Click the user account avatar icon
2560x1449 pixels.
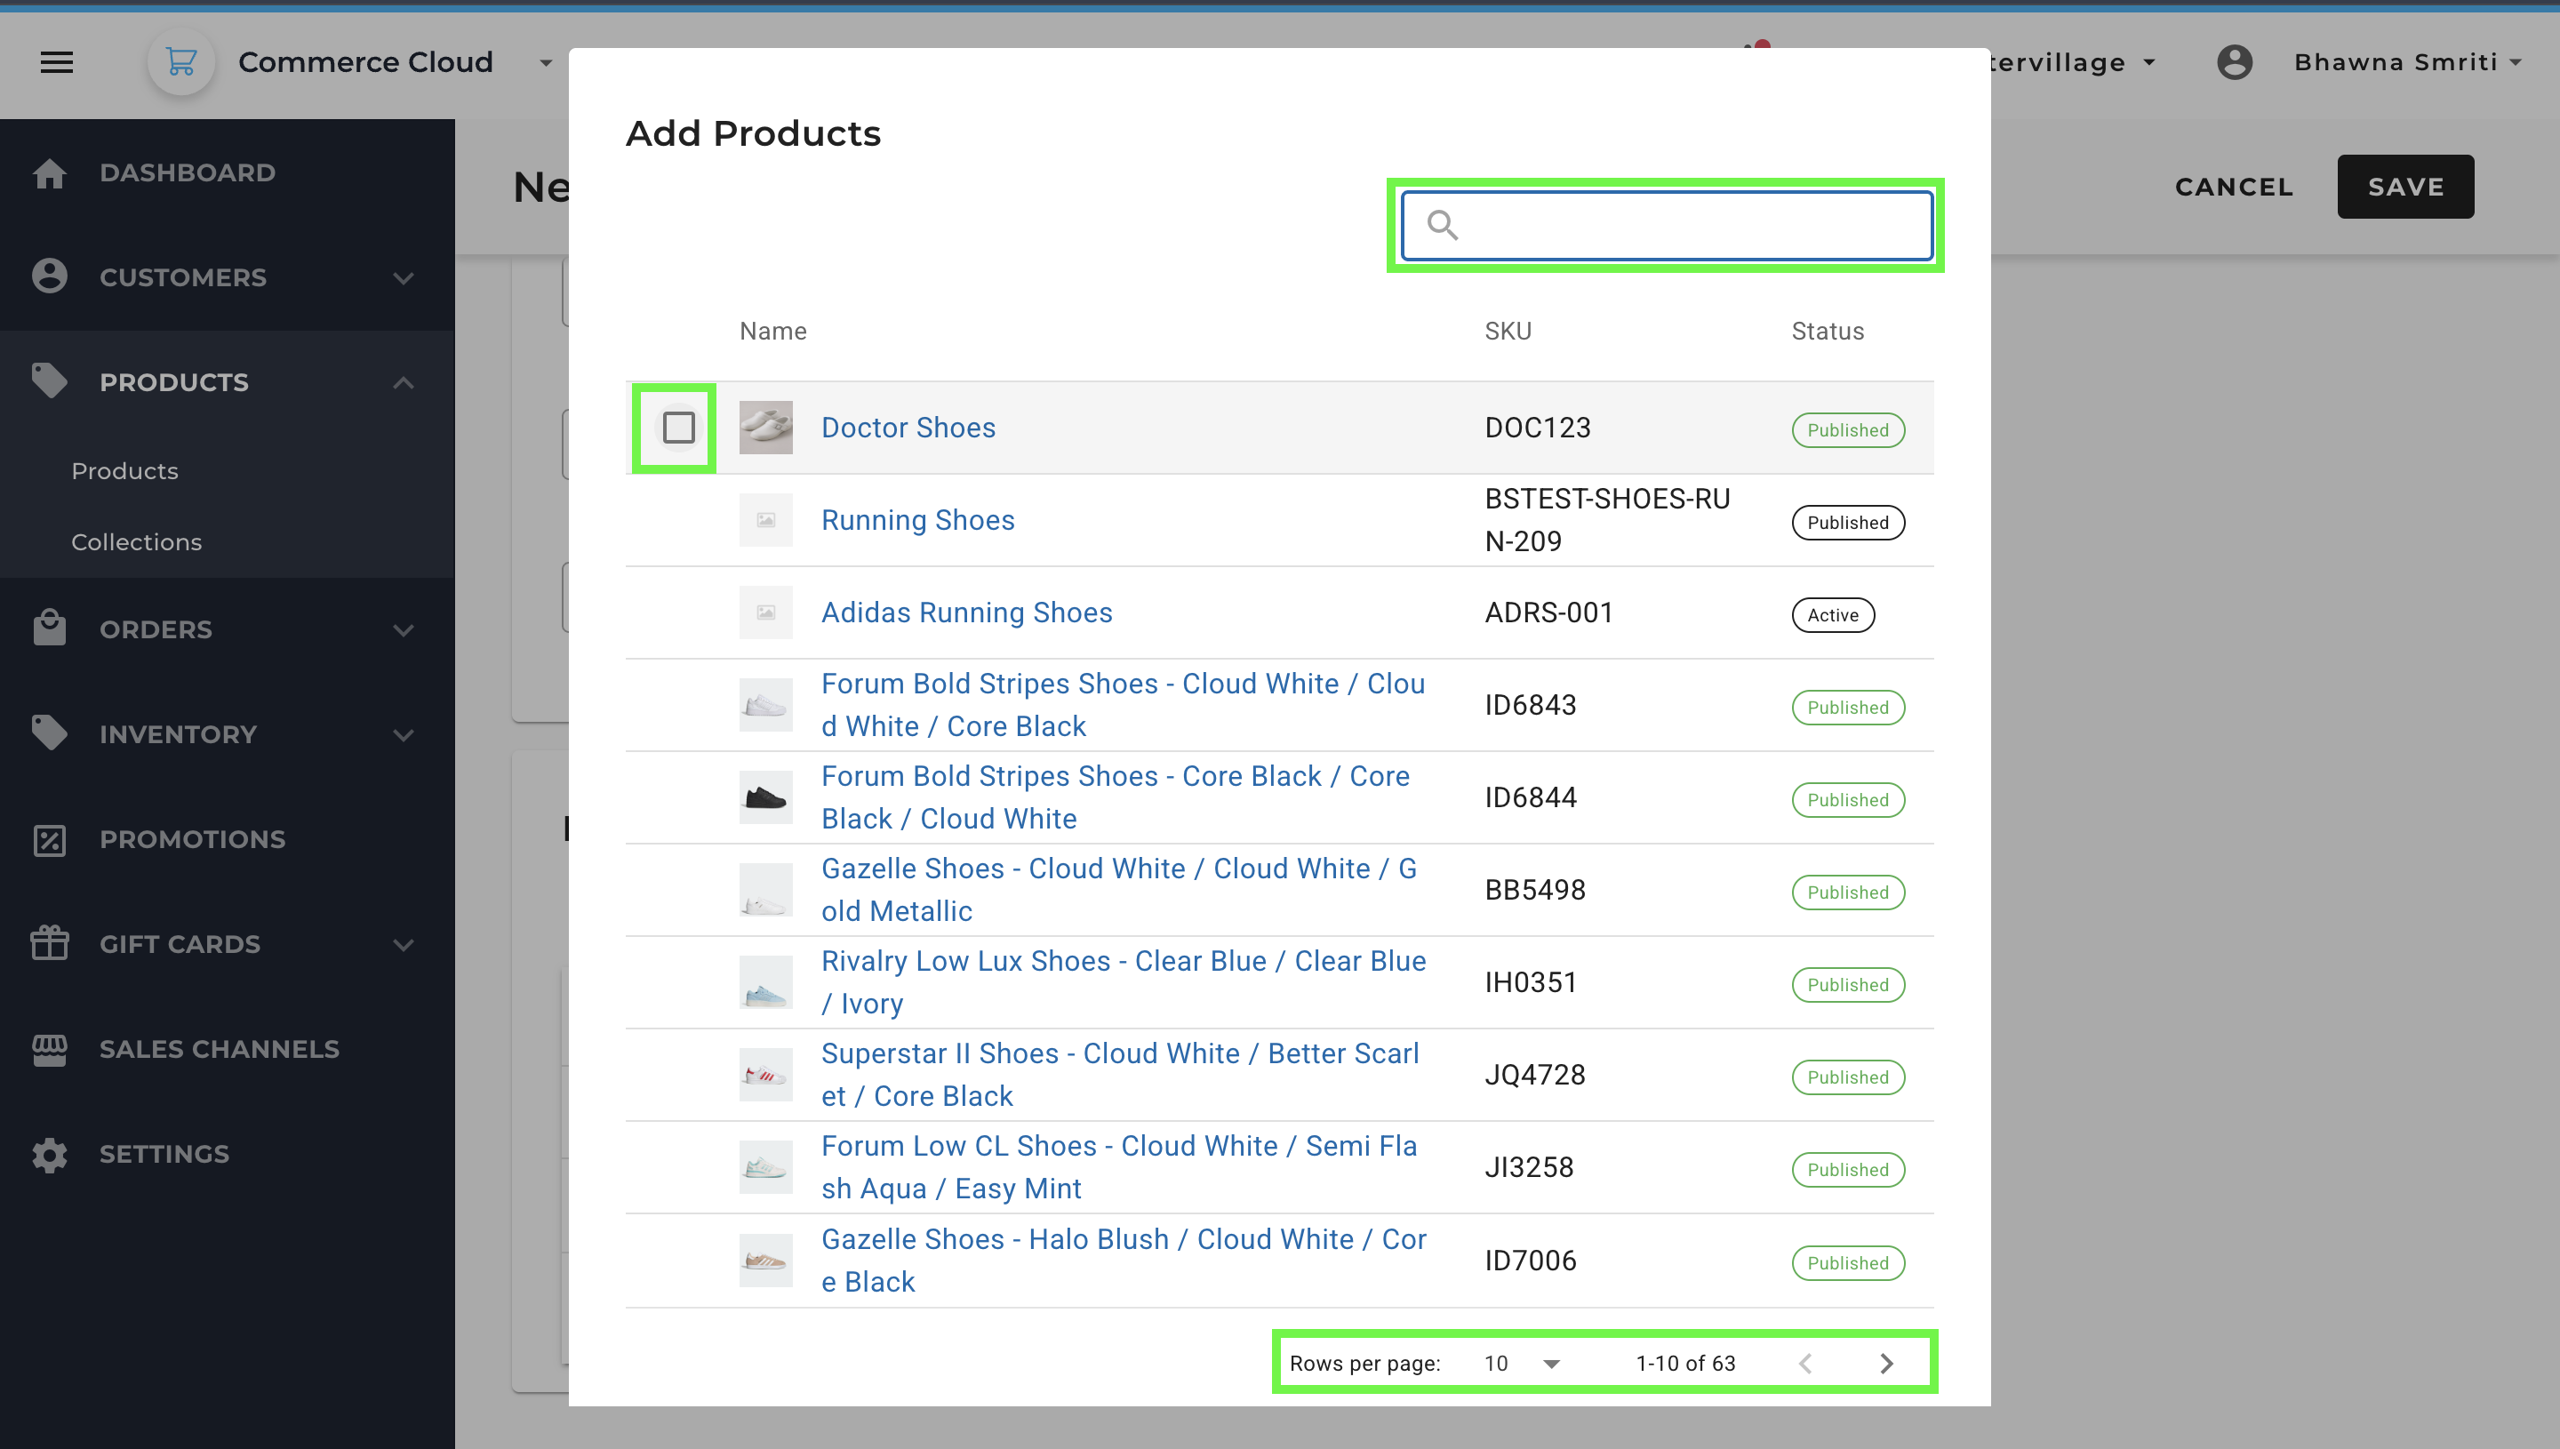point(2234,62)
